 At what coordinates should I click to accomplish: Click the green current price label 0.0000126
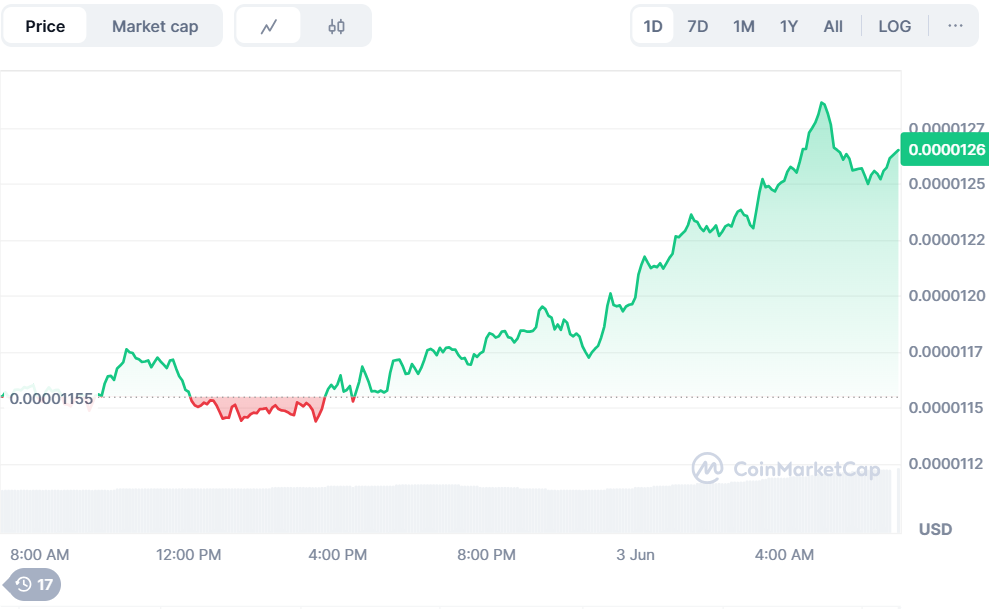[x=945, y=150]
